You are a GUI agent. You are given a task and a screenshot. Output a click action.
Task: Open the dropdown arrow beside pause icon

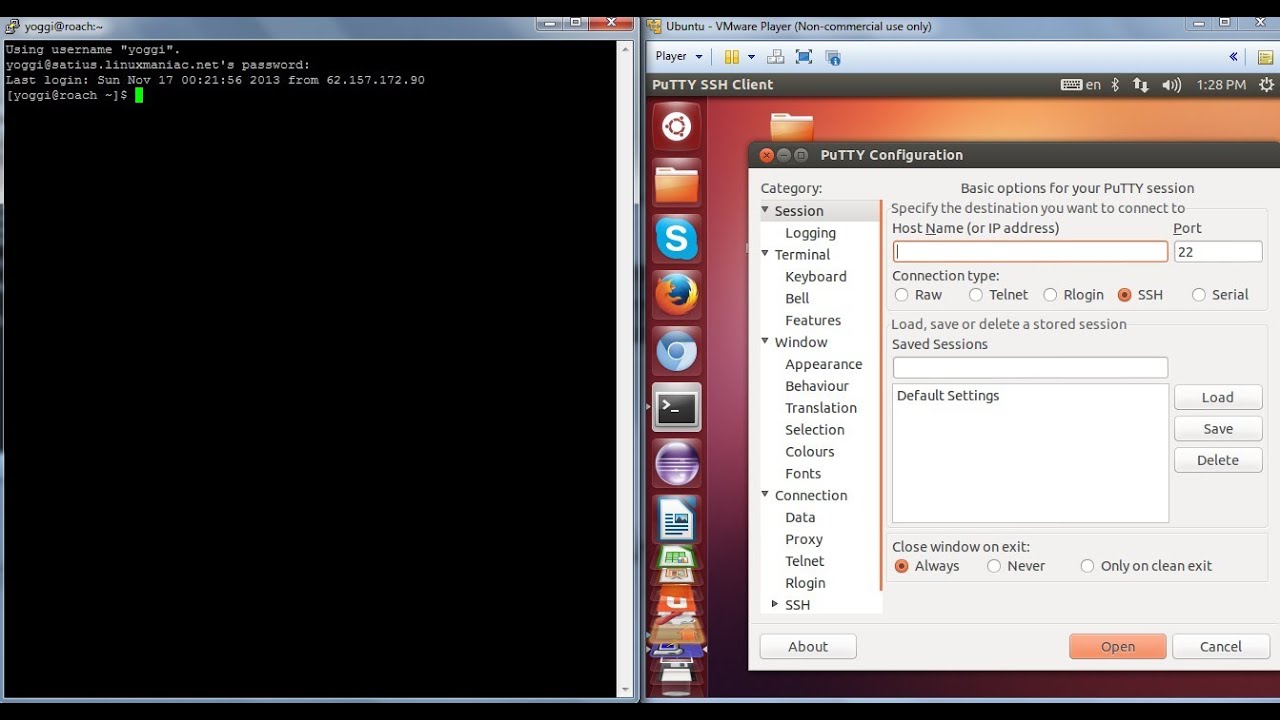pyautogui.click(x=751, y=57)
